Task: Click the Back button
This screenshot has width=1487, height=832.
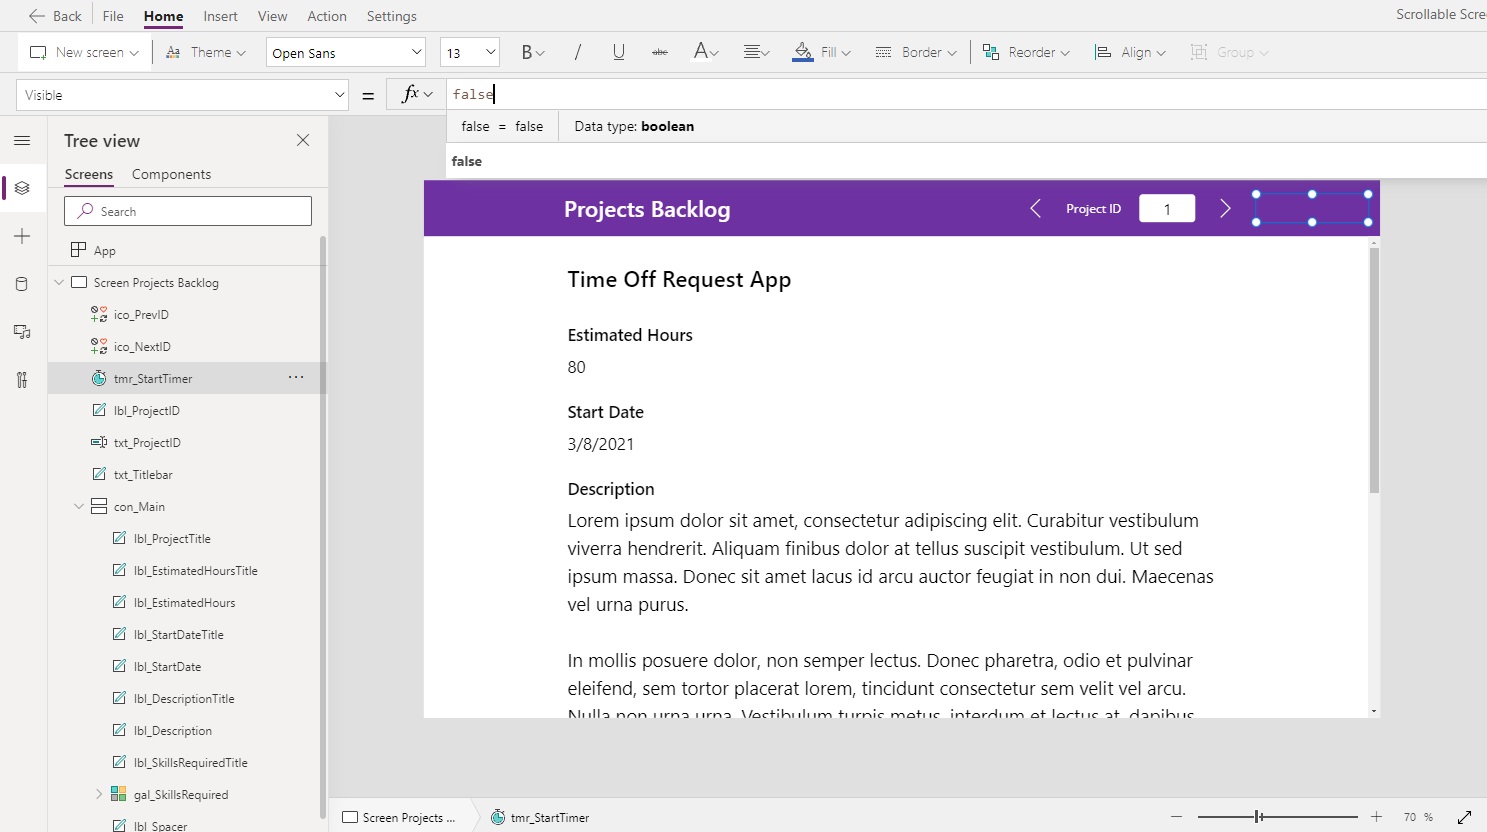Action: tap(56, 16)
